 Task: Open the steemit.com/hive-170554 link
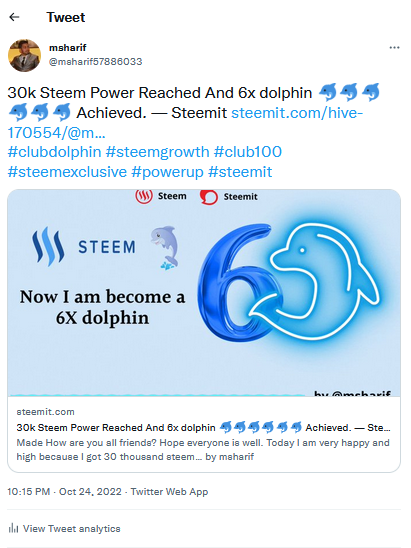pos(185,123)
